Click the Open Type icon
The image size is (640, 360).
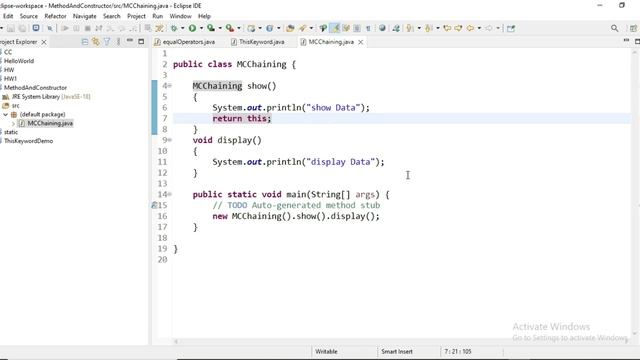coord(290,28)
